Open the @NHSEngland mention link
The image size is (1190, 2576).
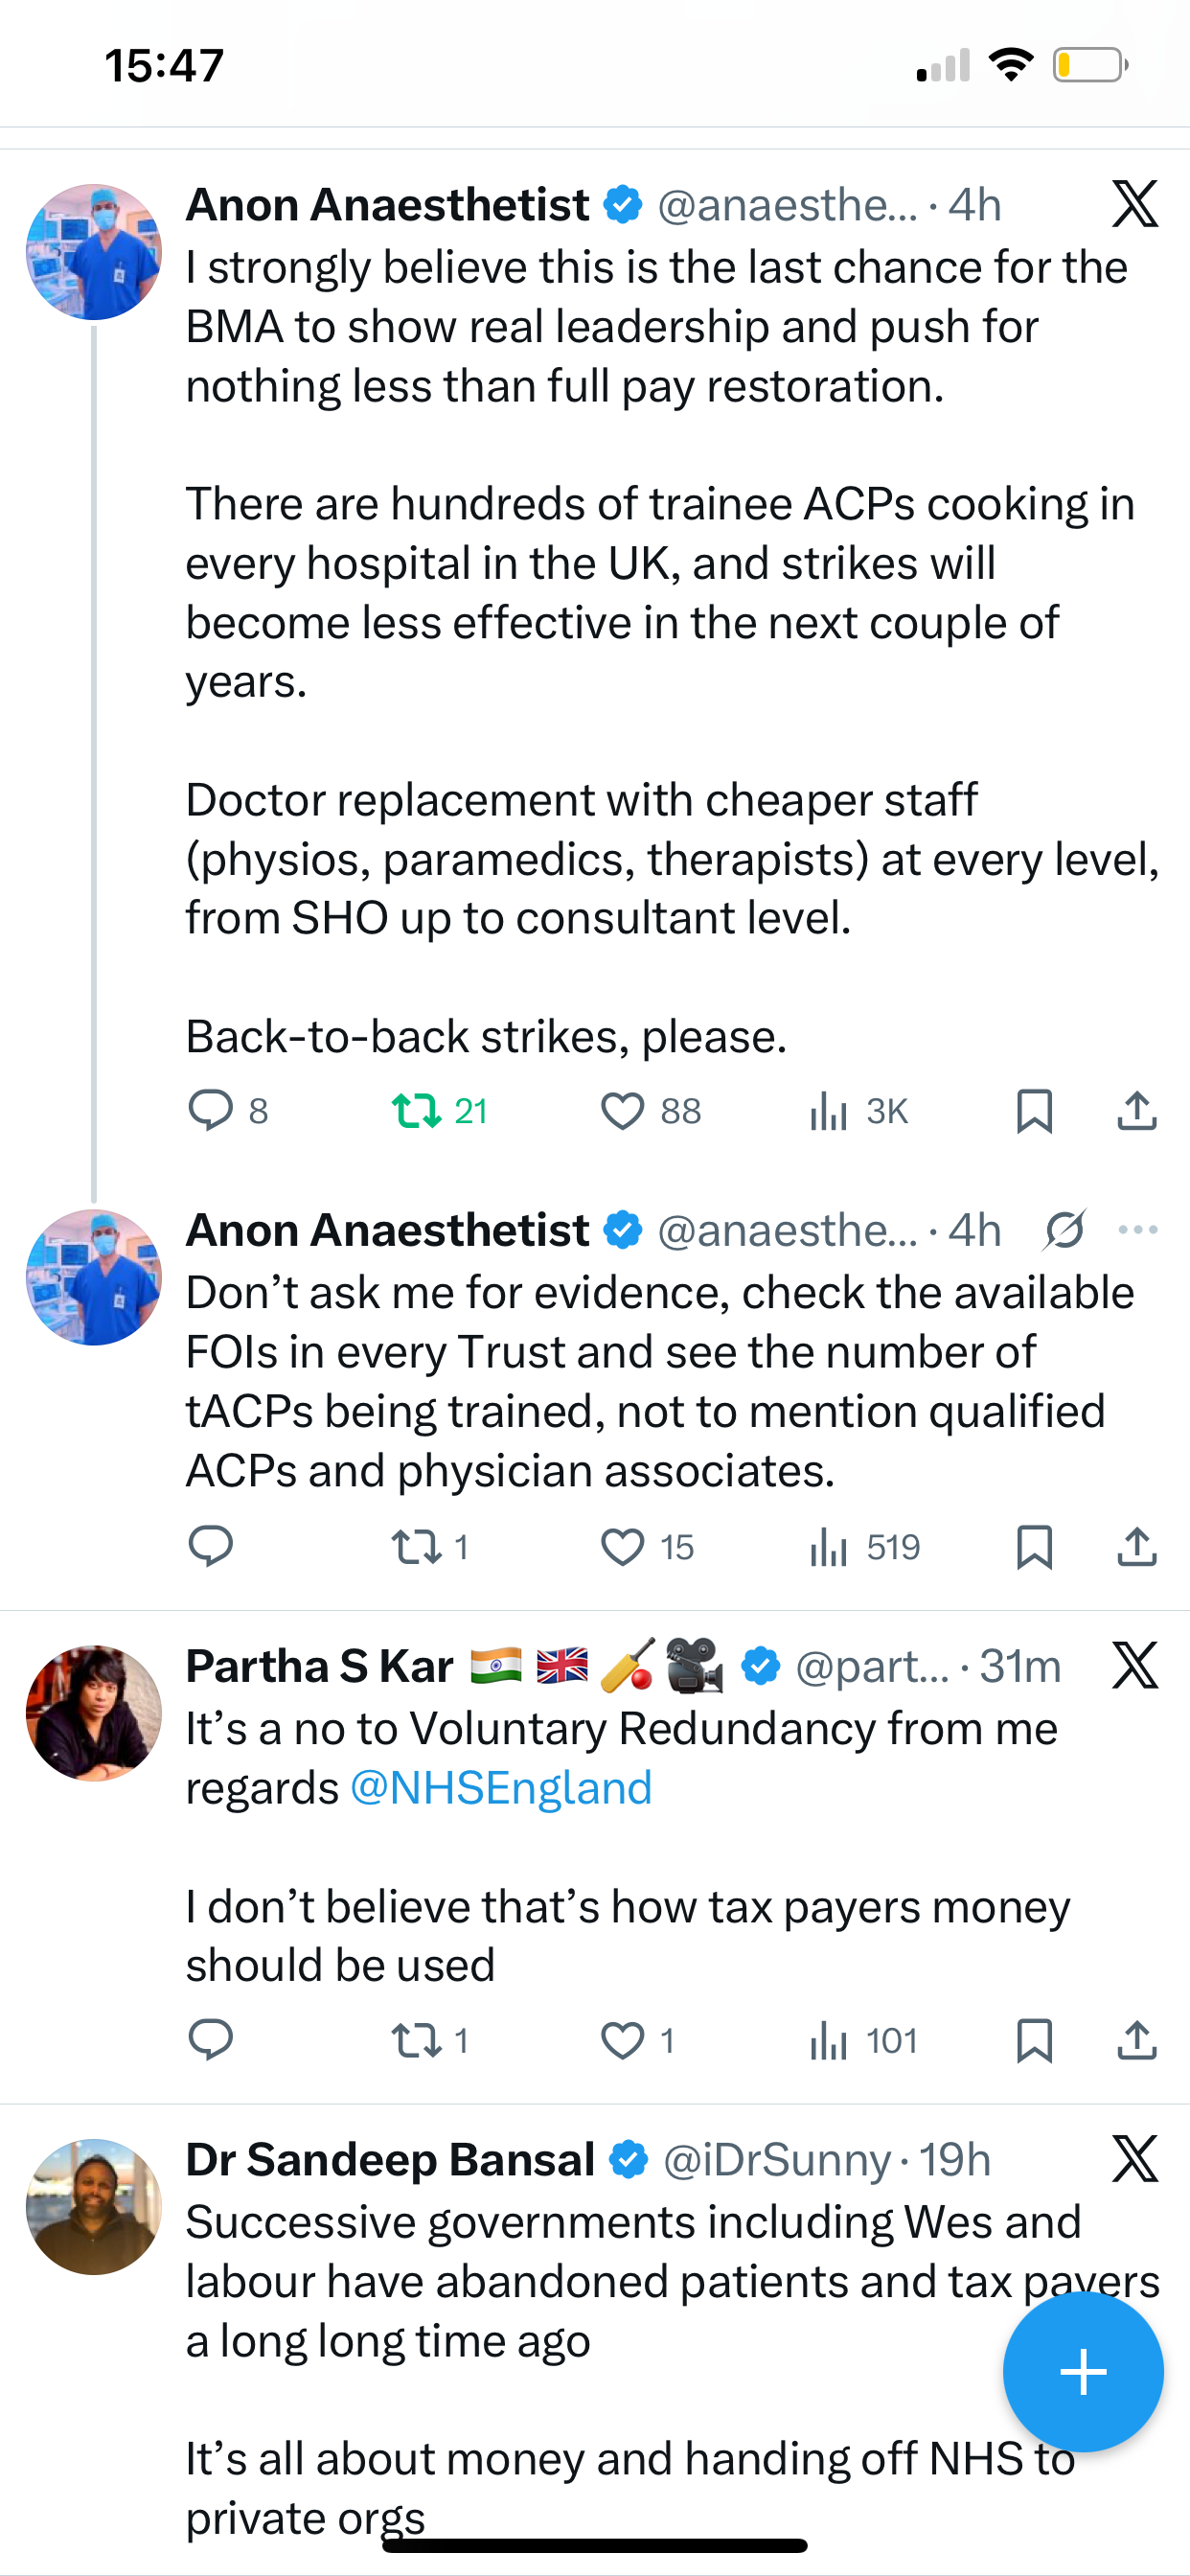pos(501,1788)
